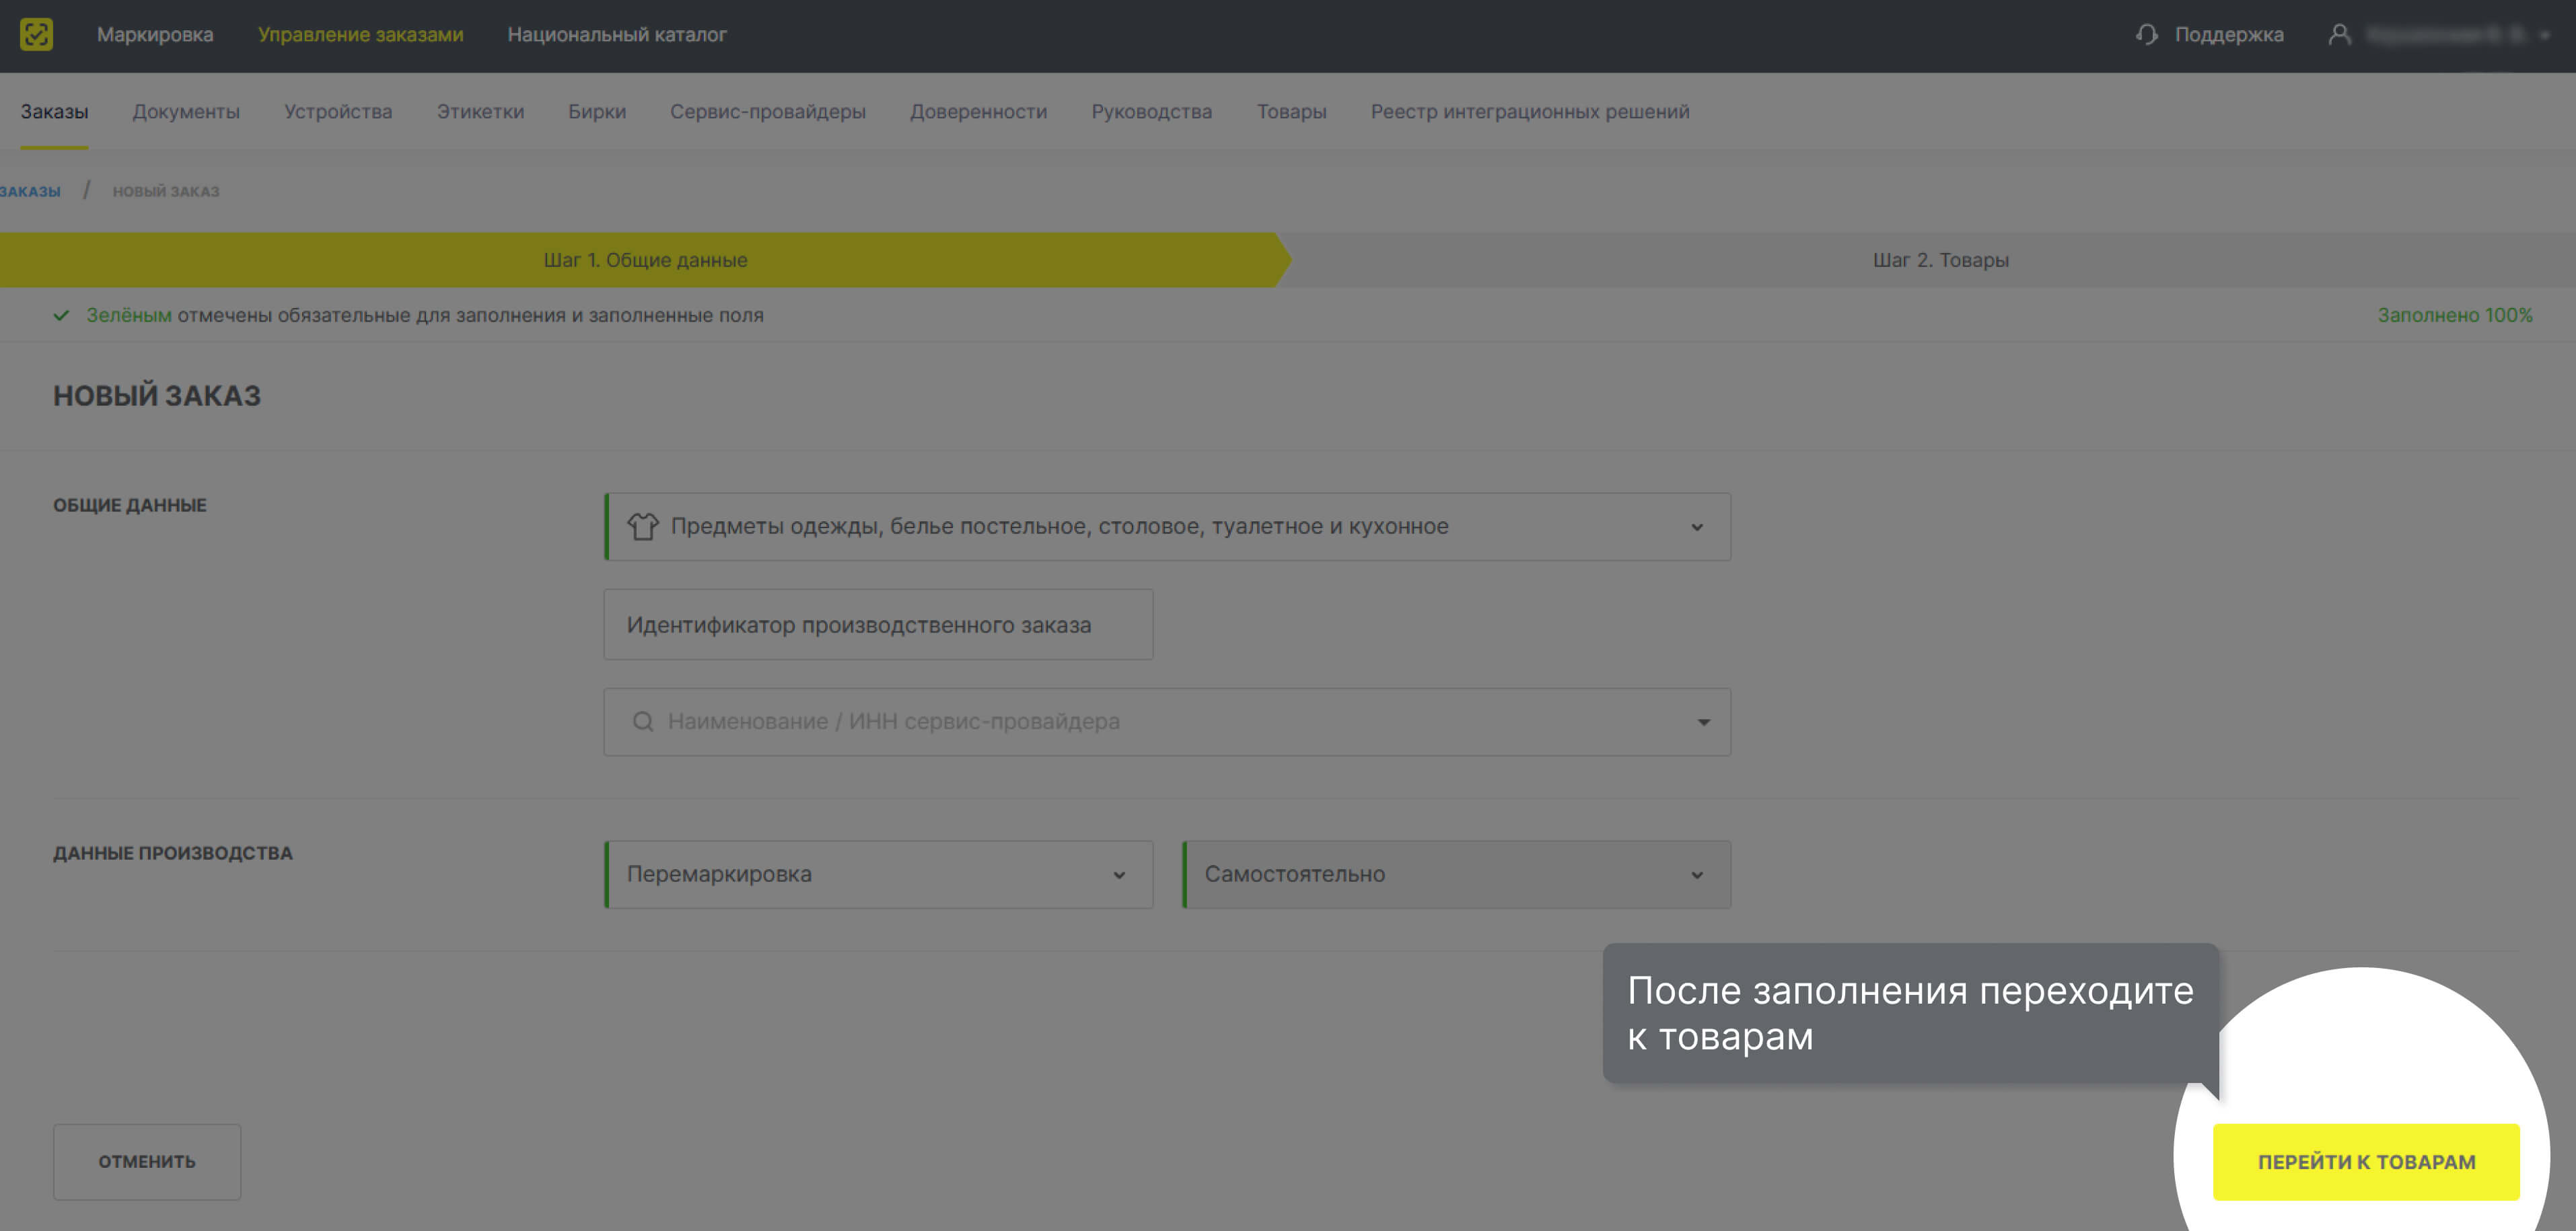Click the search magnifier icon in provider field

pos(643,721)
